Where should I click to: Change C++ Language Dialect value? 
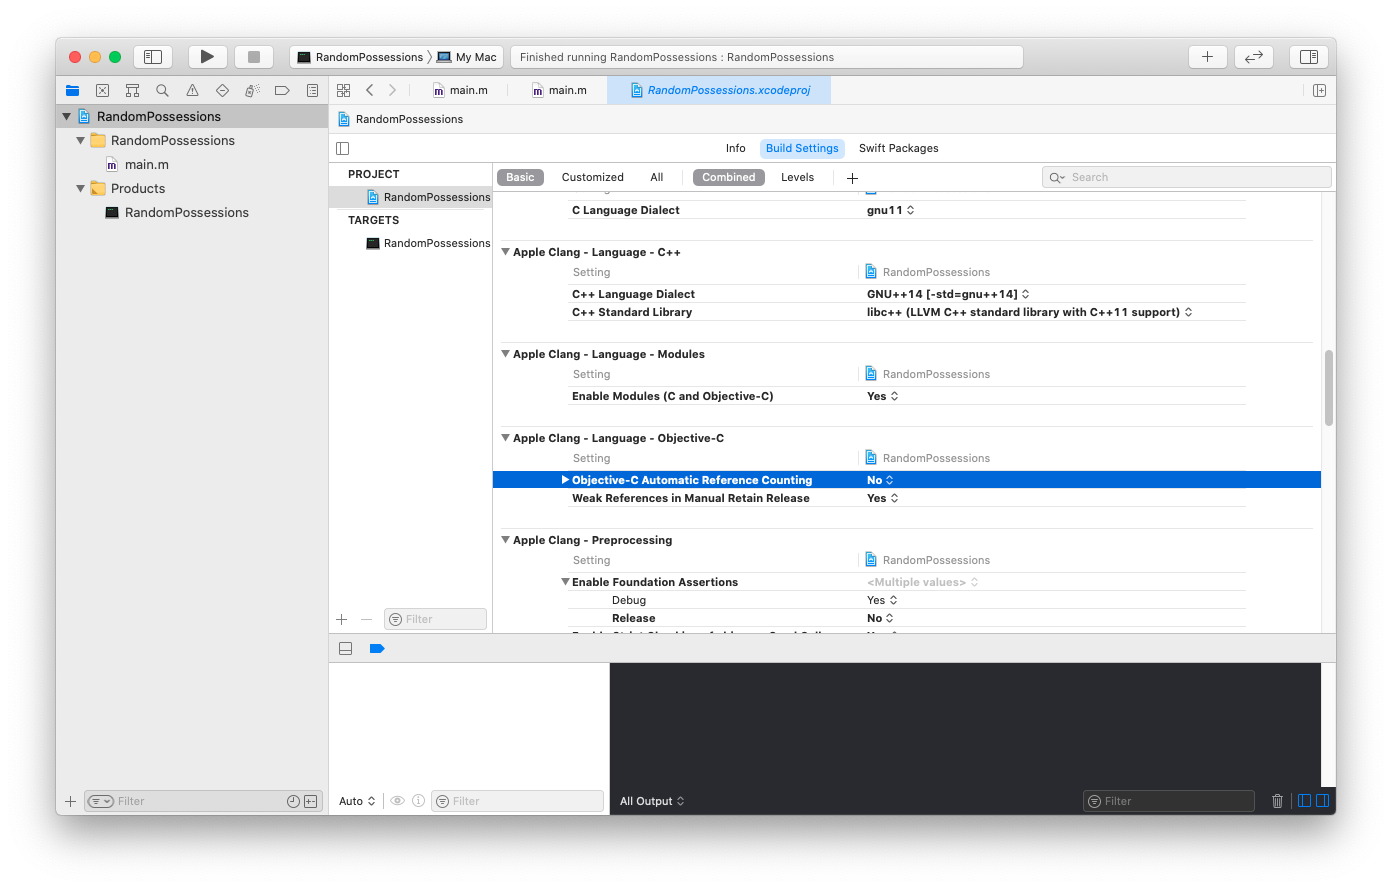[948, 294]
